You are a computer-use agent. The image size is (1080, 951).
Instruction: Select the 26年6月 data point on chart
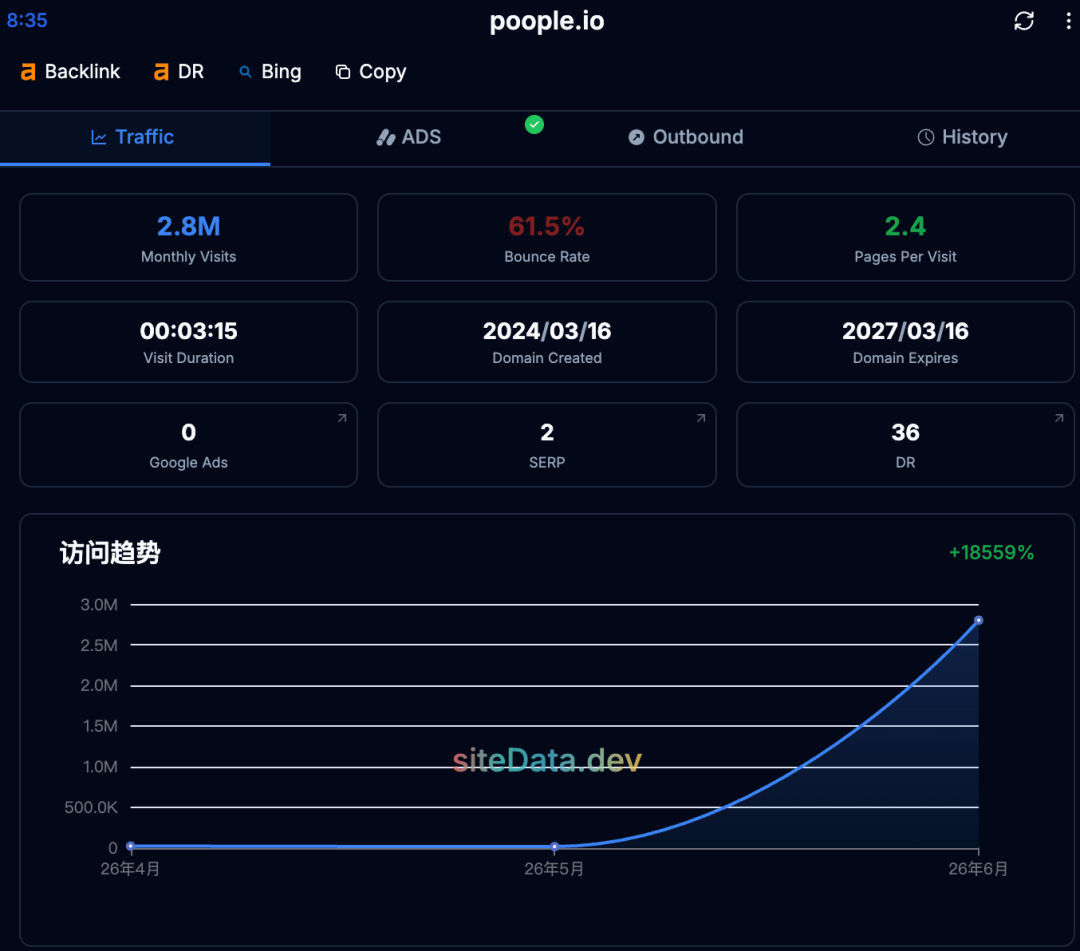tap(978, 620)
